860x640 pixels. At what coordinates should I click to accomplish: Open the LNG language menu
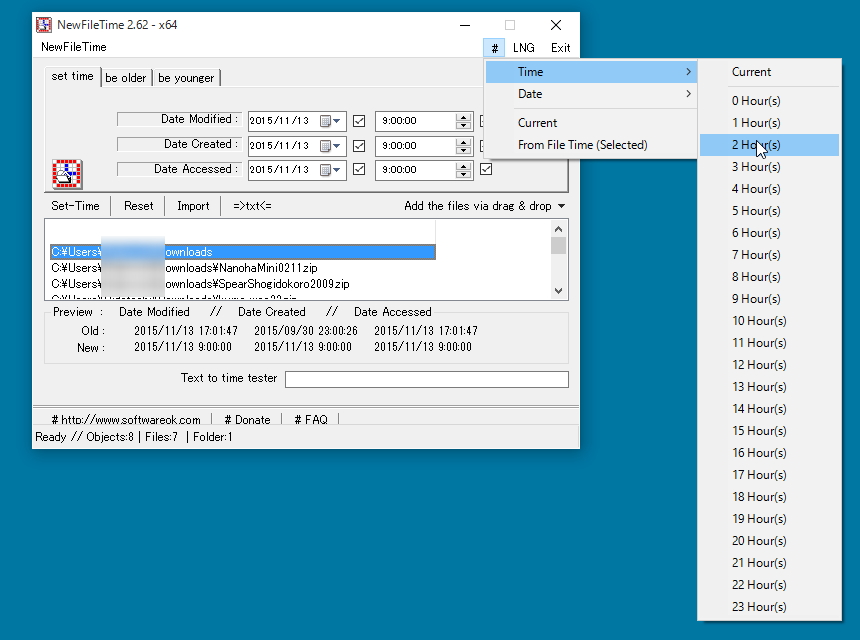pos(524,48)
